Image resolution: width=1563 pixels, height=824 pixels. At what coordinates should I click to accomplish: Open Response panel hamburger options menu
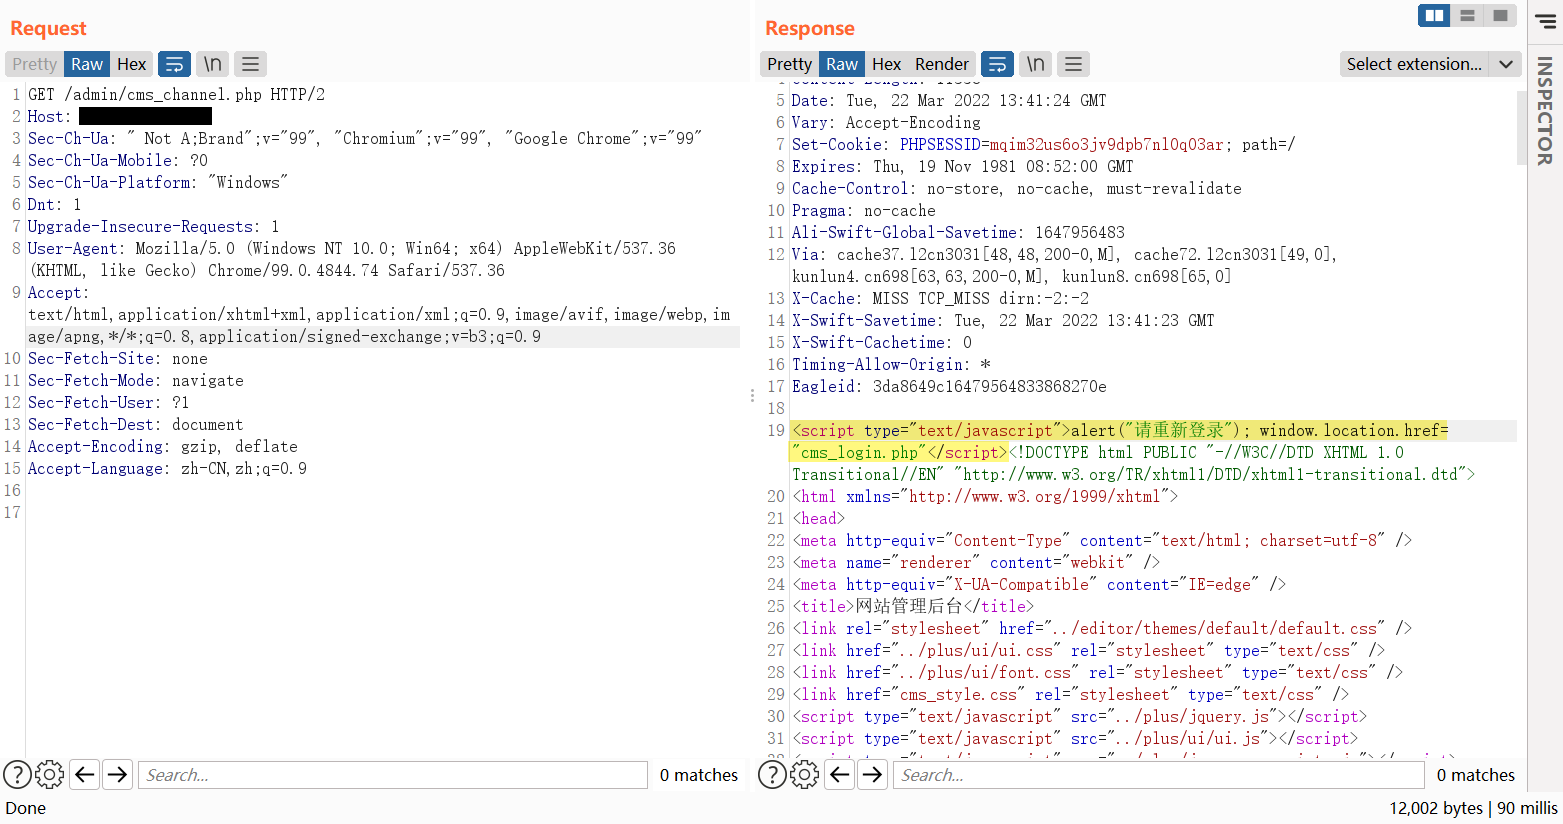pyautogui.click(x=1073, y=64)
